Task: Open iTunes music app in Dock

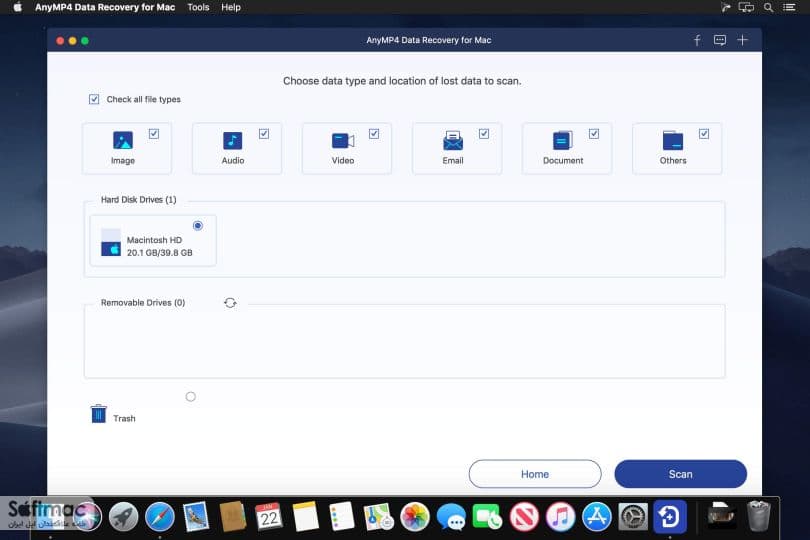Action: point(560,516)
